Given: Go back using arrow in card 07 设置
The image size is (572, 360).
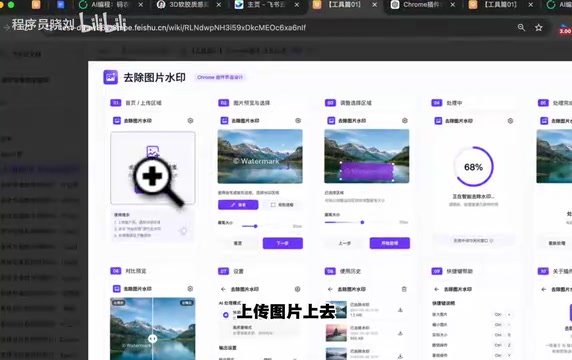Looking at the screenshot, I should point(223,289).
